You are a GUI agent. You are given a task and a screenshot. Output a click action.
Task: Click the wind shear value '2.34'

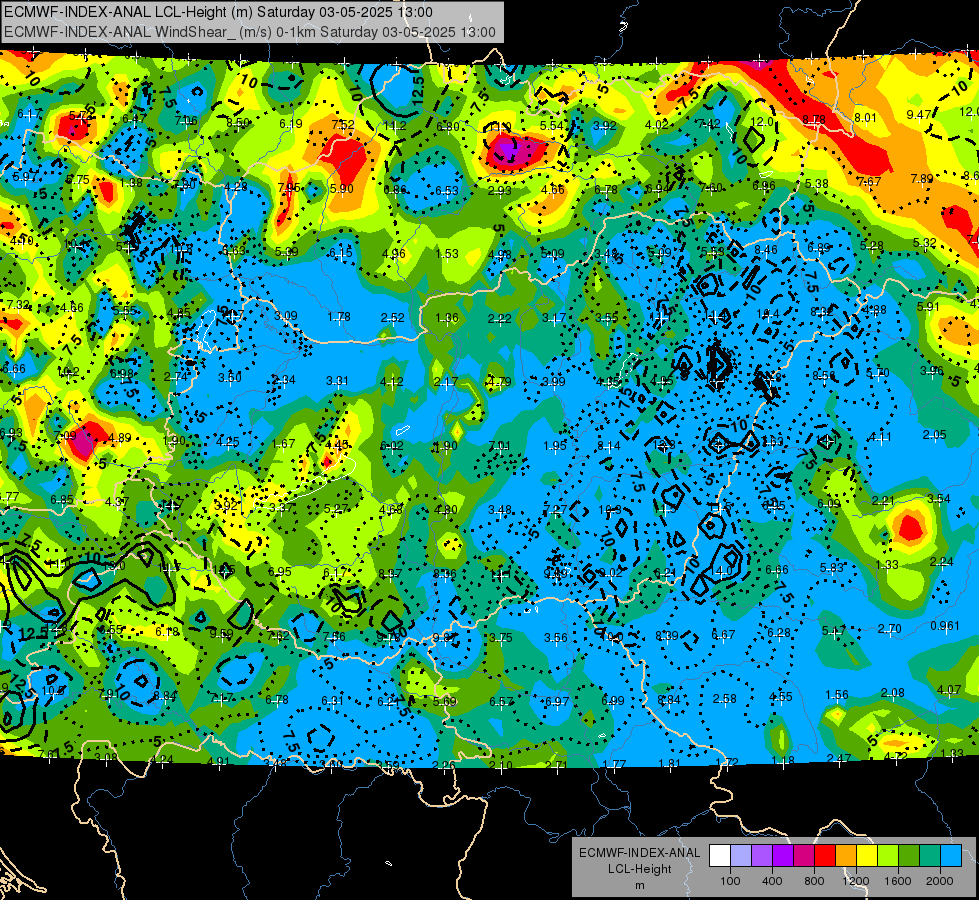pos(284,380)
